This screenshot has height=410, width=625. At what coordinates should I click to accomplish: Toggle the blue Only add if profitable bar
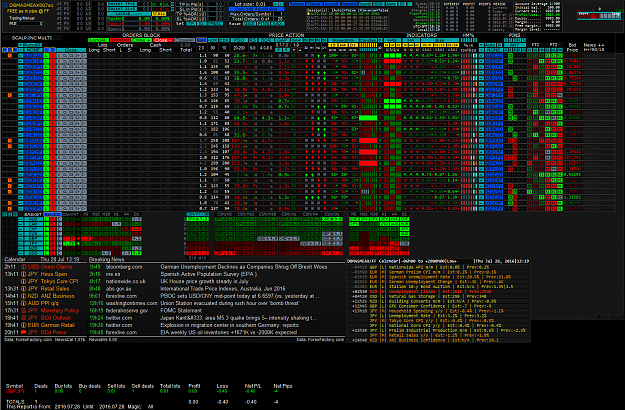tap(256, 9)
